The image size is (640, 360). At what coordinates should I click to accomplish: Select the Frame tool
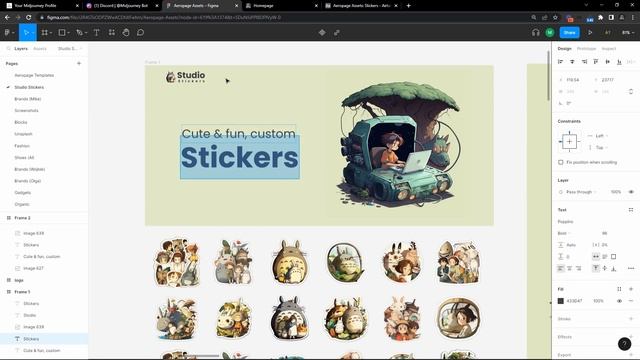tap(44, 33)
